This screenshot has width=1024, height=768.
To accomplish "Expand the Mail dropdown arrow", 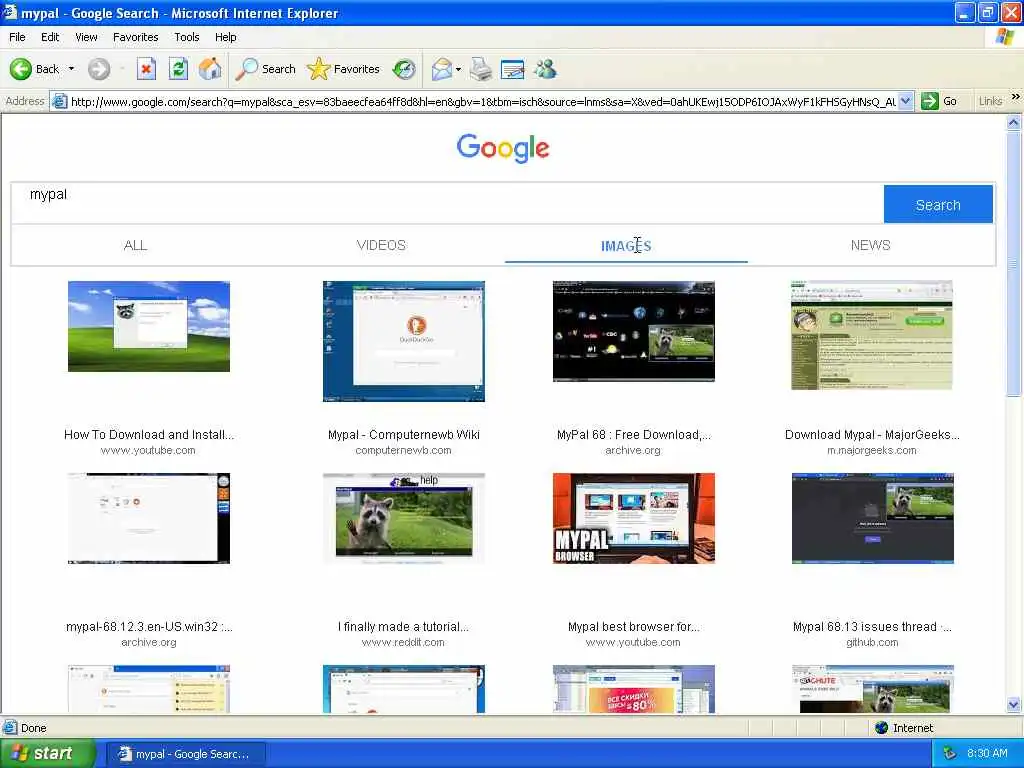I will click(458, 69).
